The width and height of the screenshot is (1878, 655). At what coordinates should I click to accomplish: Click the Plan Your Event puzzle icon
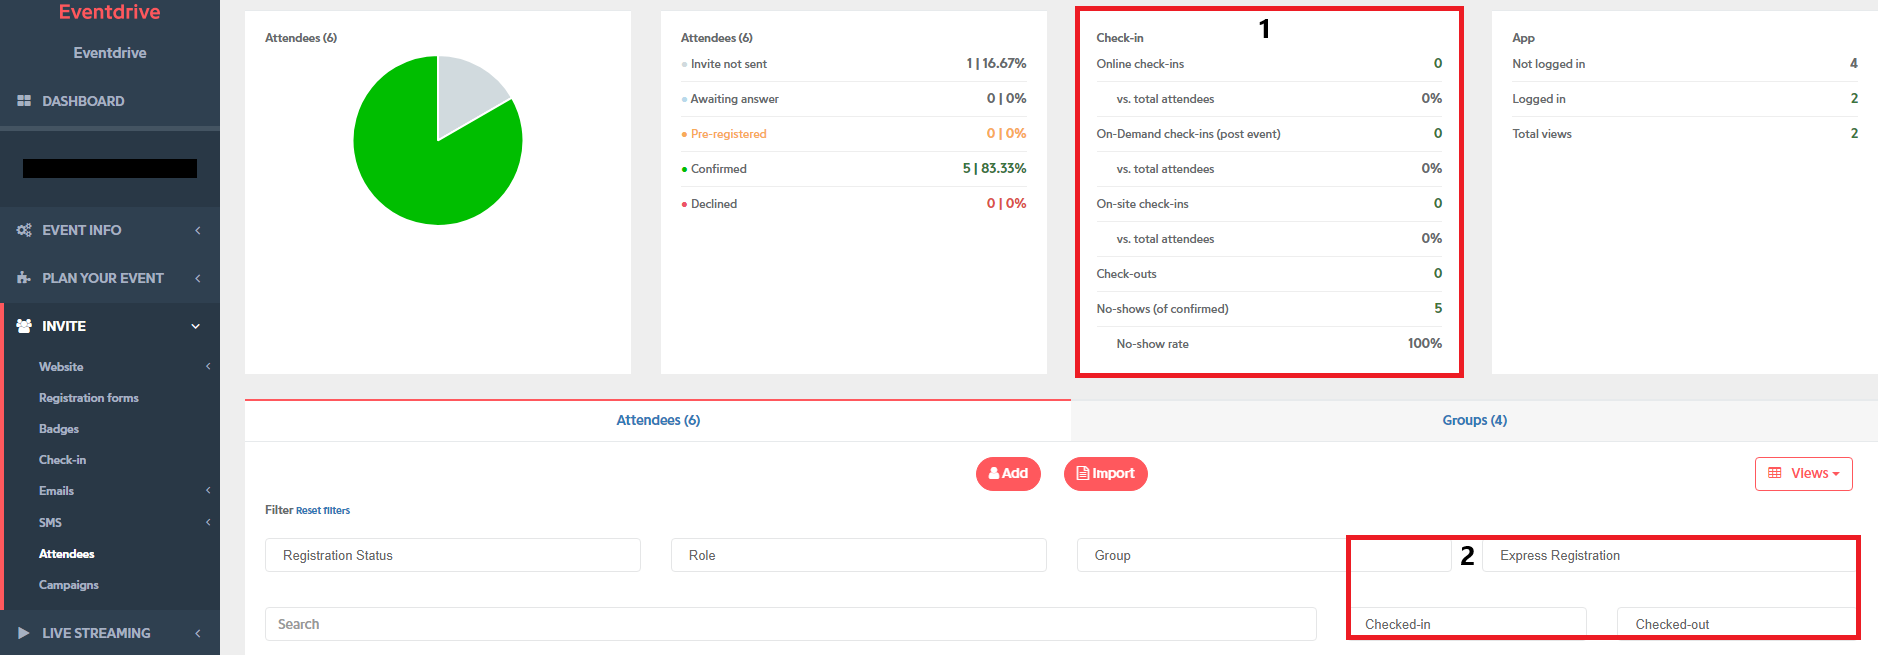click(24, 278)
